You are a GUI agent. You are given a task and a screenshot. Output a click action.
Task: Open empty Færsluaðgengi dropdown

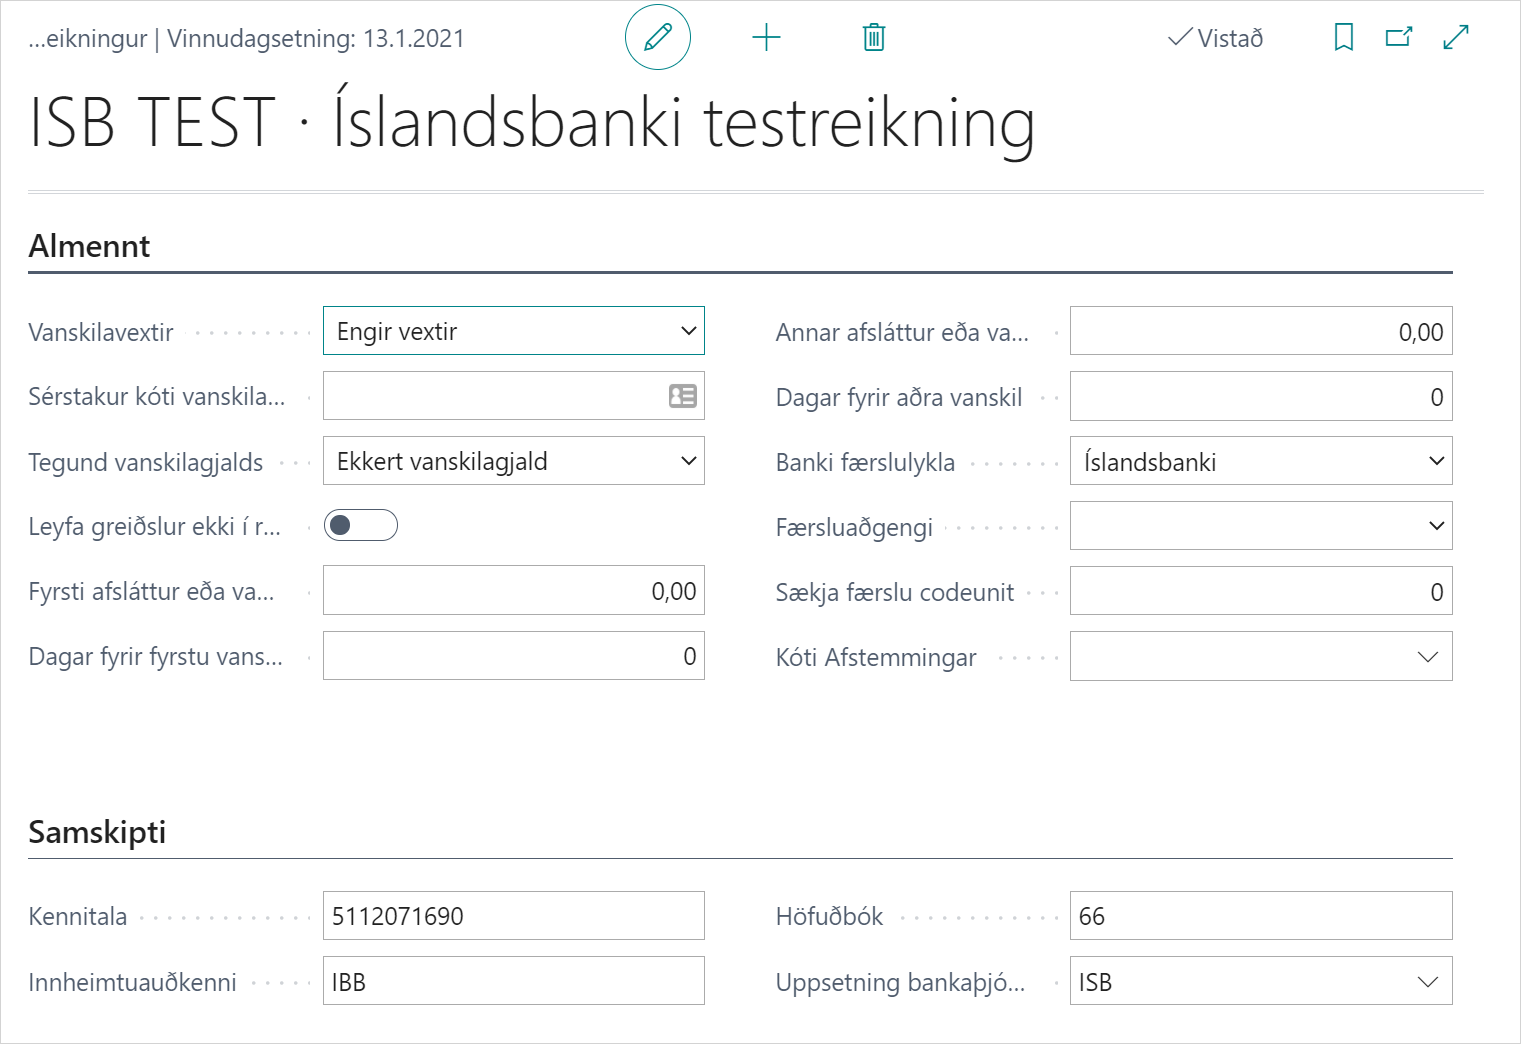pyautogui.click(x=1261, y=526)
